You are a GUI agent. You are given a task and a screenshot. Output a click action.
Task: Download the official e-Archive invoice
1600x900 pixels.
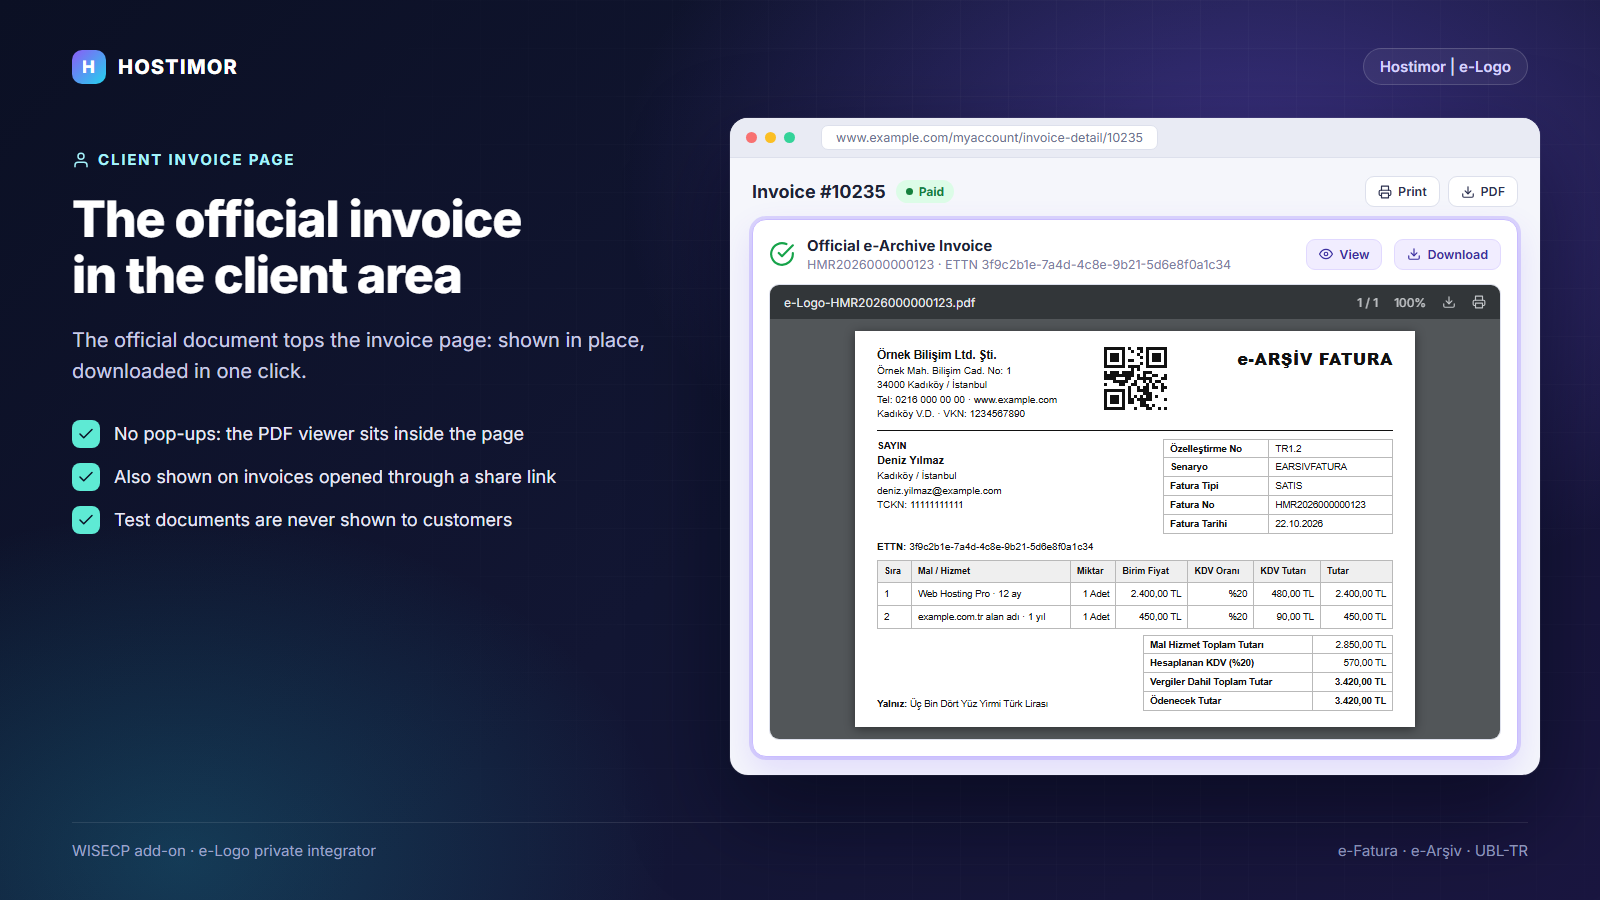click(1447, 255)
